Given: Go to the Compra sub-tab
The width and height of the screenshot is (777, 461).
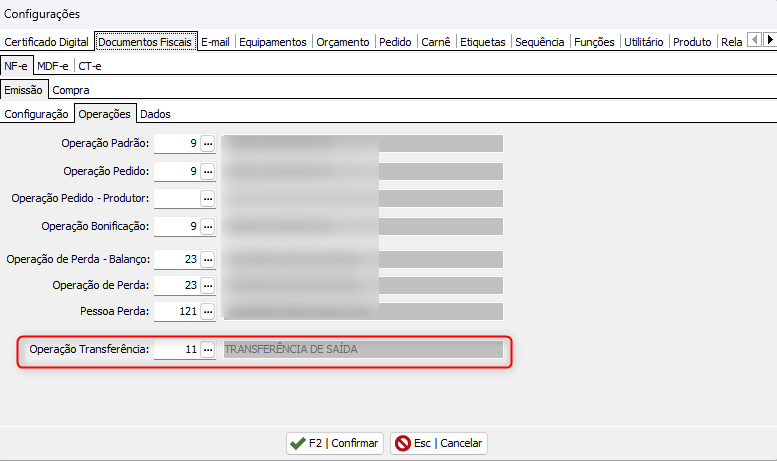Looking at the screenshot, I should pos(71,90).
